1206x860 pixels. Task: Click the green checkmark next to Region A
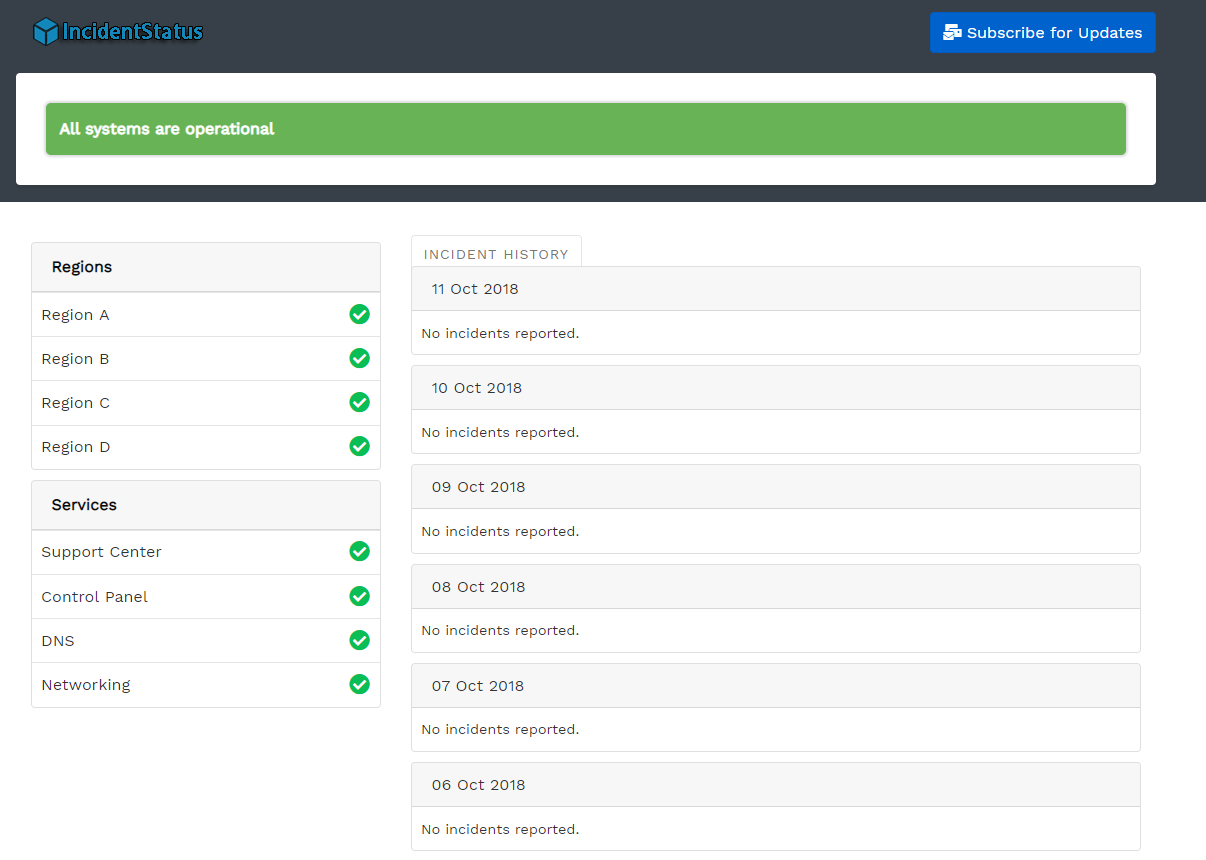[x=359, y=314]
